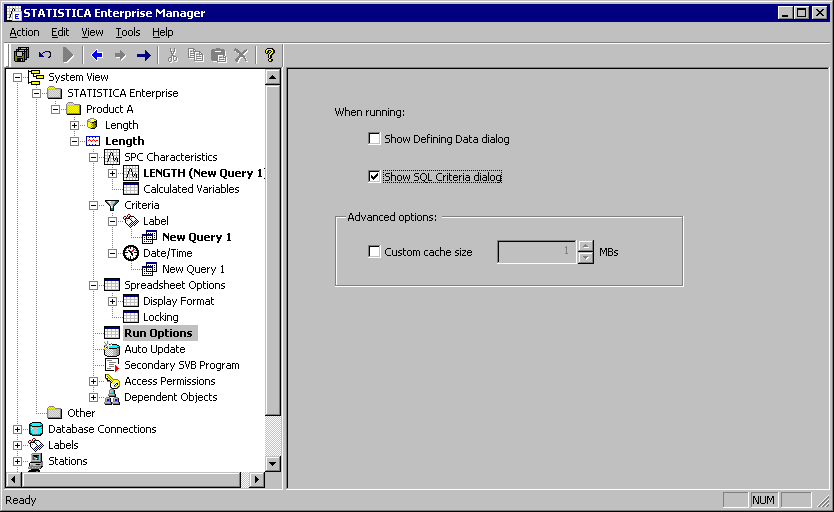Image resolution: width=834 pixels, height=512 pixels.
Task: Click the Save All toolbar icon
Action: point(21,55)
